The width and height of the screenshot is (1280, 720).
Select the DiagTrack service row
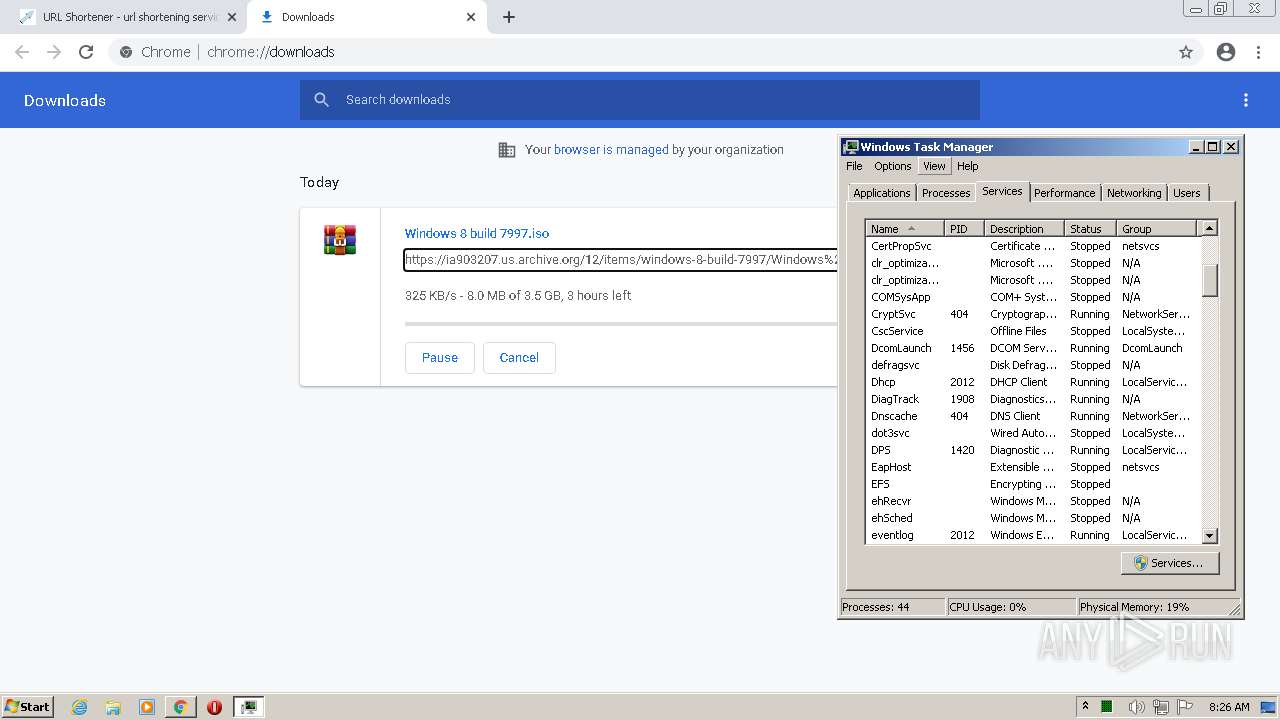tap(1033, 399)
